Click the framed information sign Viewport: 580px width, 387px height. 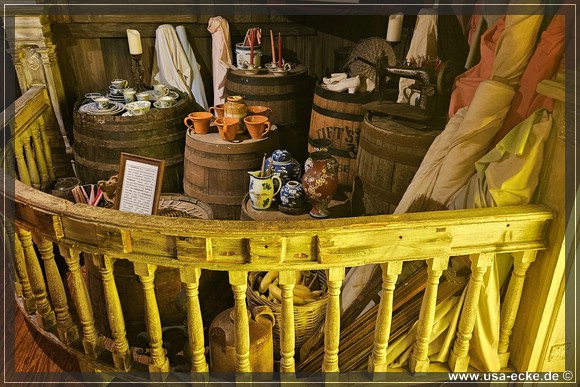[x=139, y=184]
